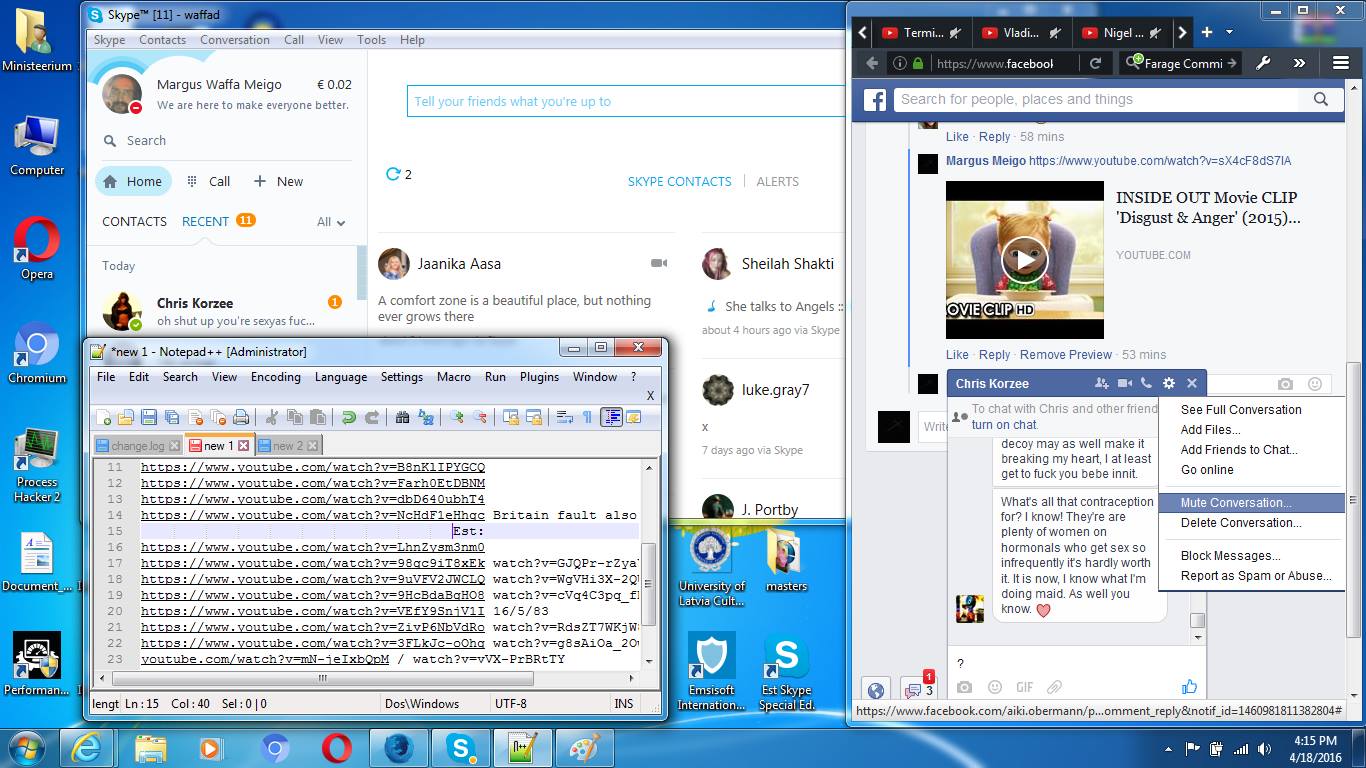Click 'turn on chat' link
The width and height of the screenshot is (1366, 768).
point(1004,425)
